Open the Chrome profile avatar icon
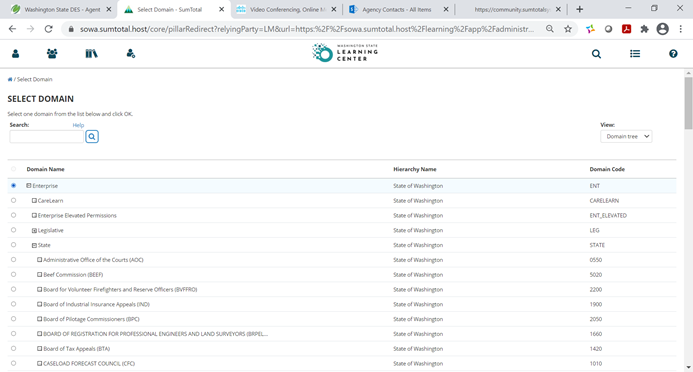Viewport: 693px width, 372px height. click(663, 29)
